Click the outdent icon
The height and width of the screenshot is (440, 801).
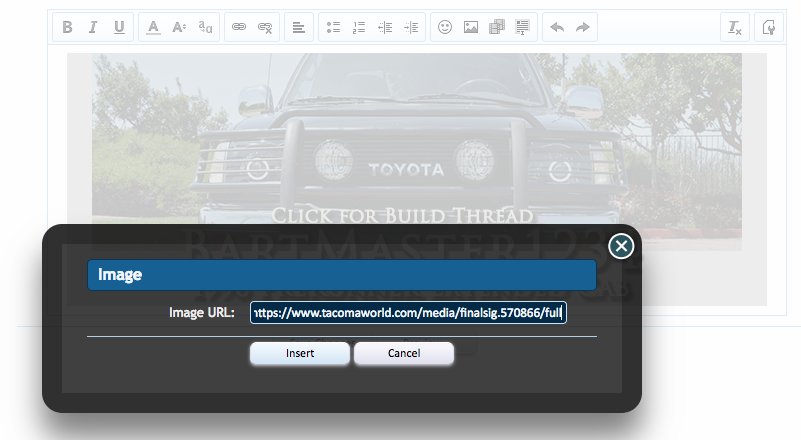point(385,27)
